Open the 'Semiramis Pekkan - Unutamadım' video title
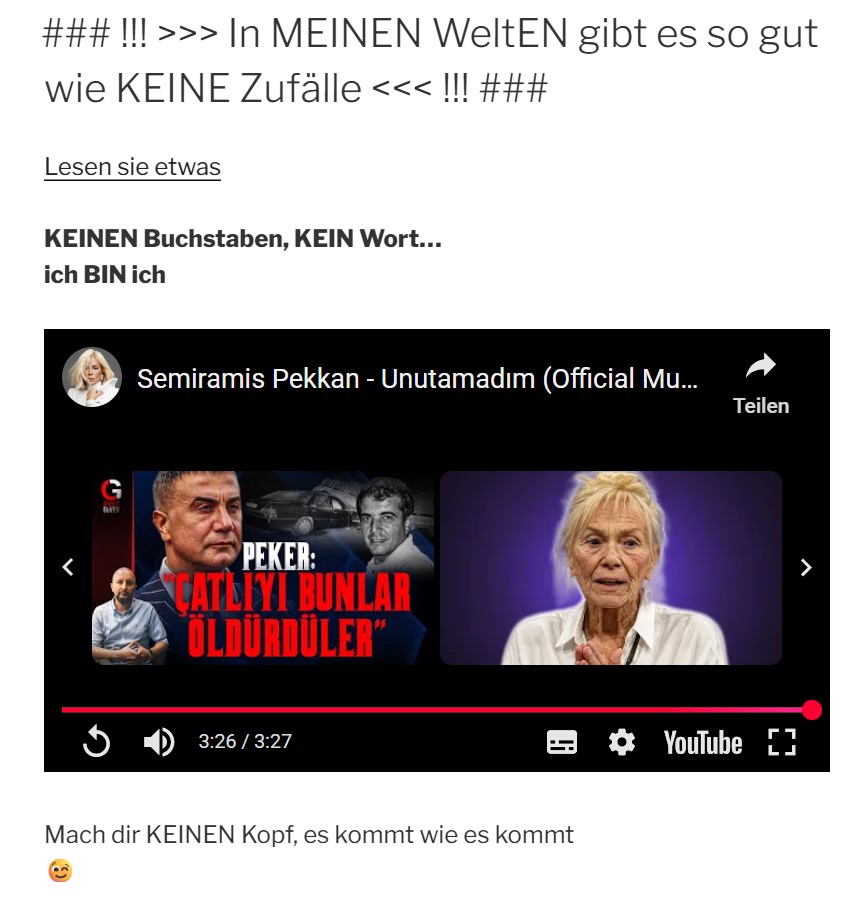The width and height of the screenshot is (867, 907). (417, 379)
